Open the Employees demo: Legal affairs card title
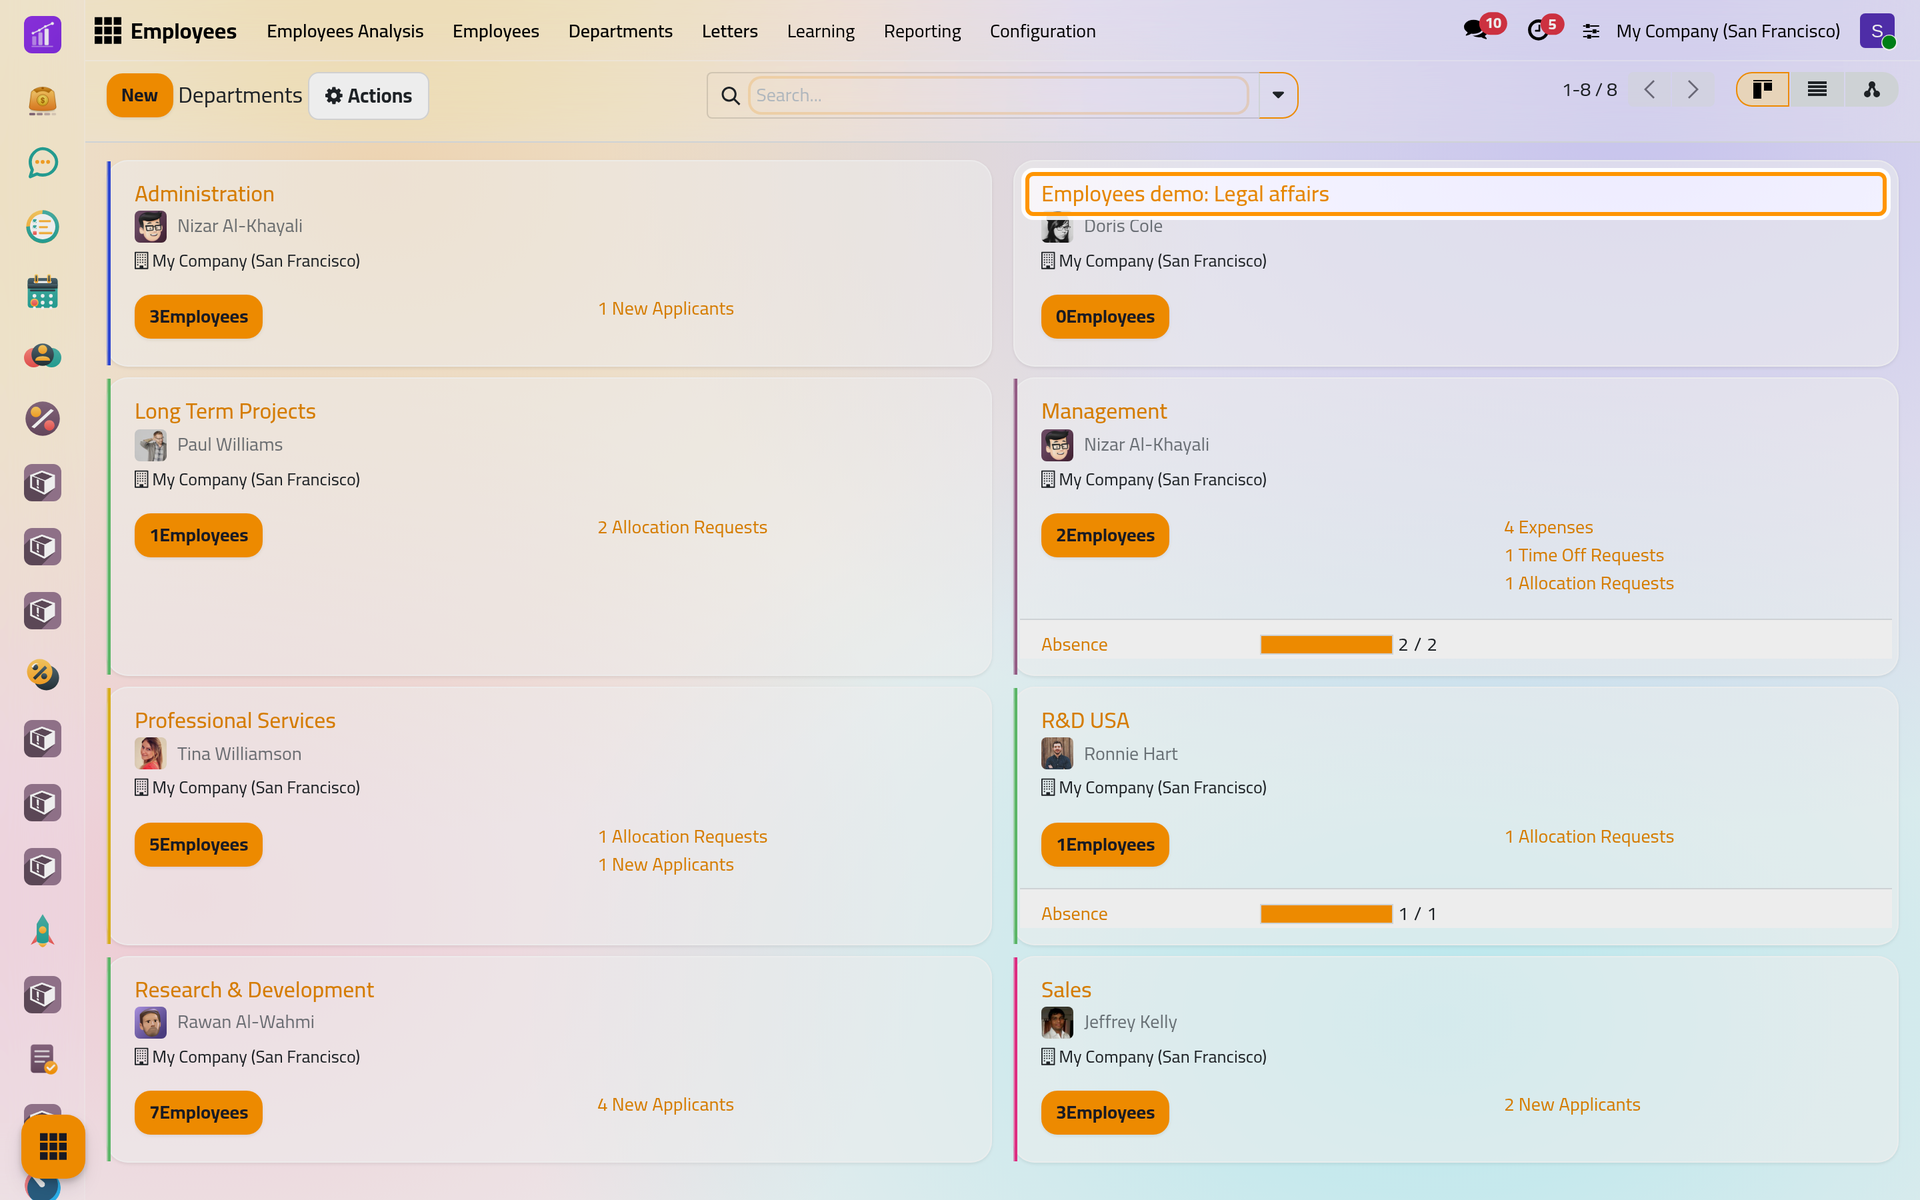Screen dimensions: 1920x1200 1185,194
